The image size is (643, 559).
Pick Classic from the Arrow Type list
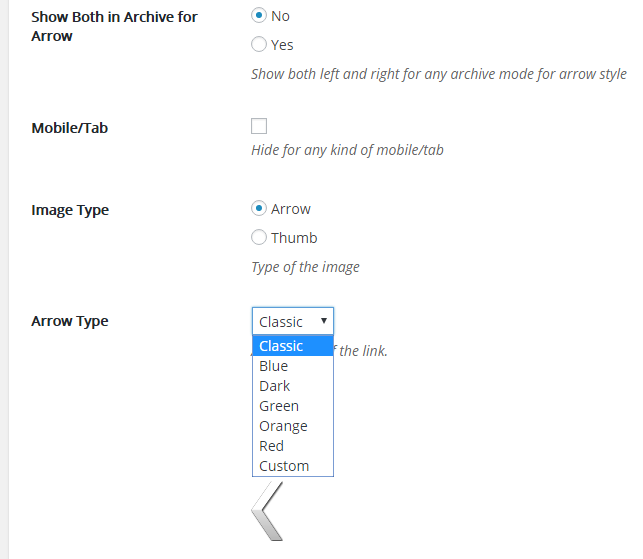click(x=281, y=346)
